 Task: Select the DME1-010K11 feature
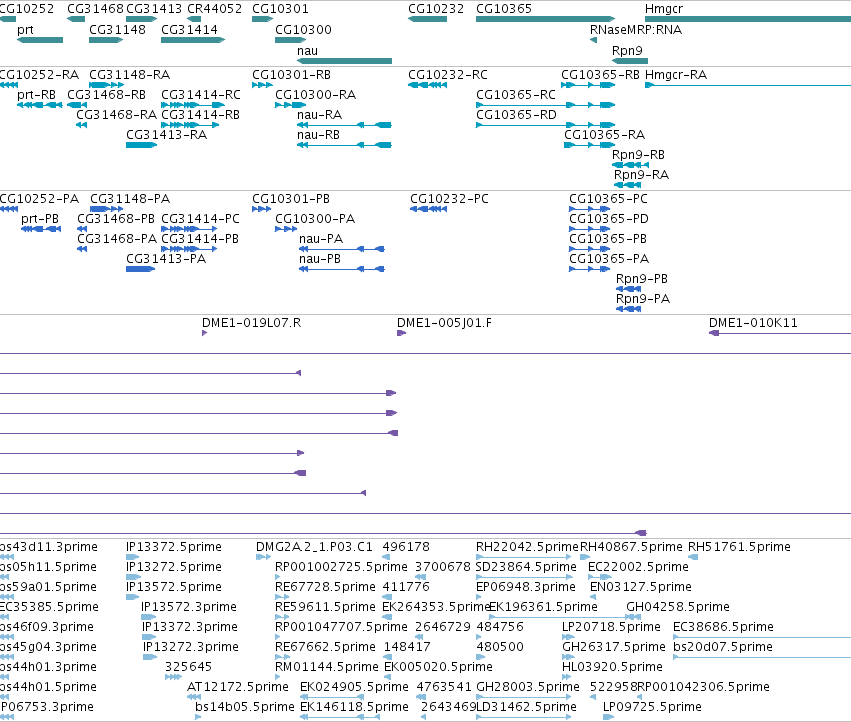coord(780,333)
